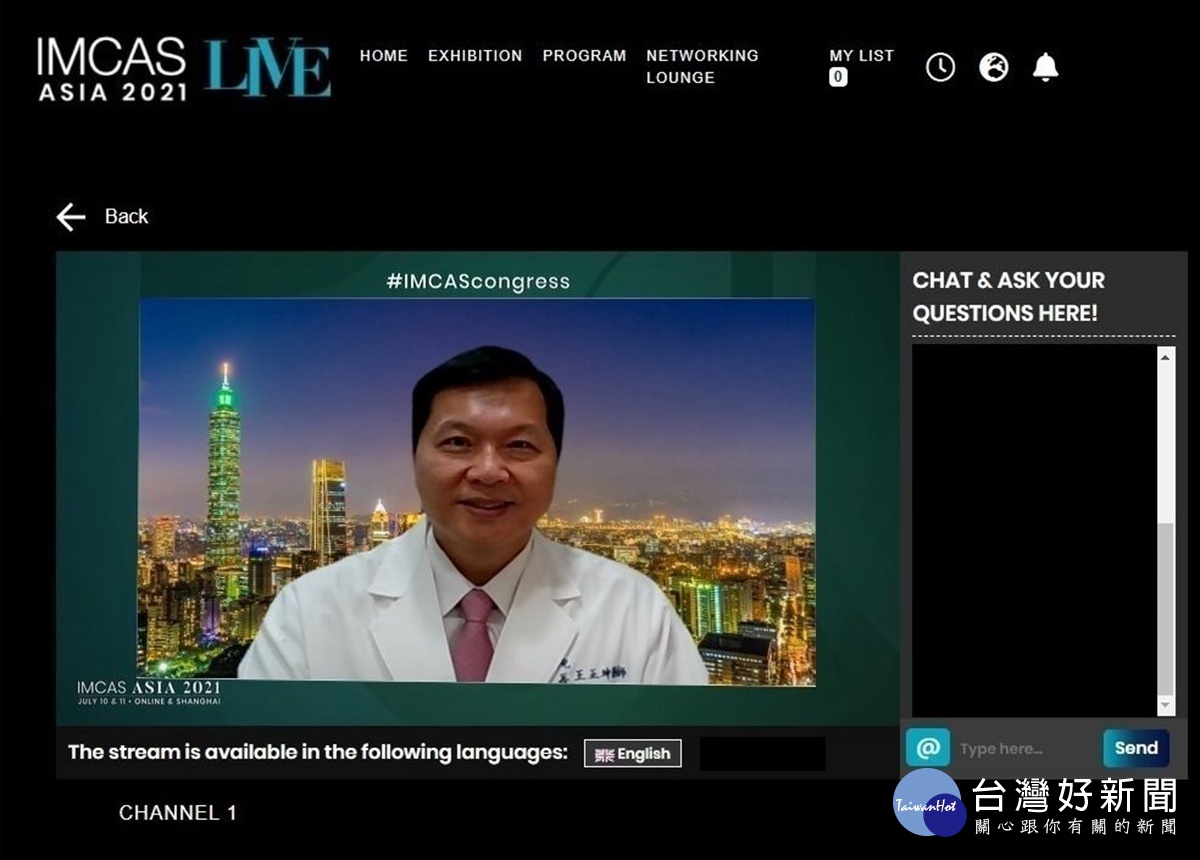Click the @ mention icon in chat
The width and height of the screenshot is (1200, 860).
pyautogui.click(x=927, y=748)
